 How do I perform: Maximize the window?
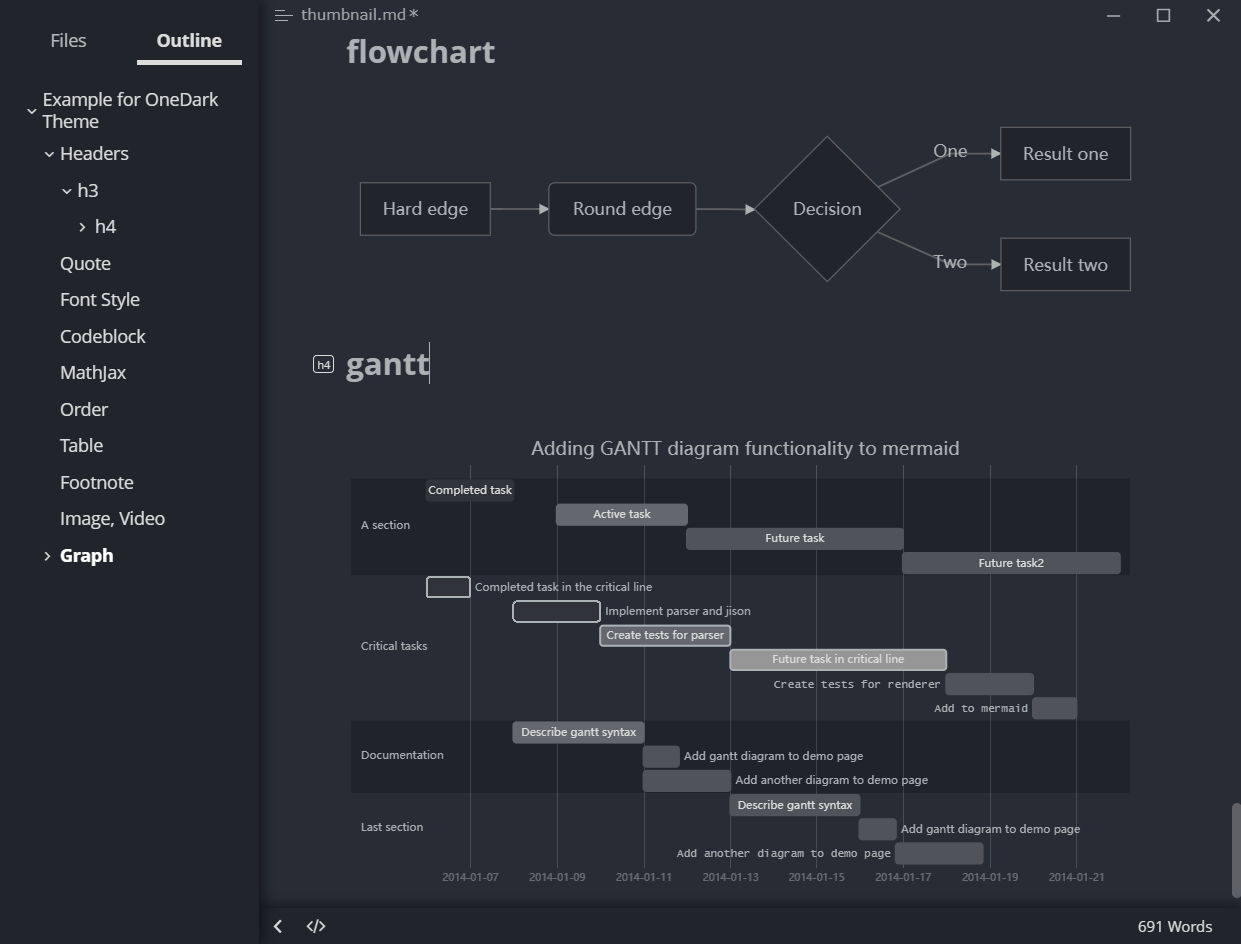[1163, 15]
